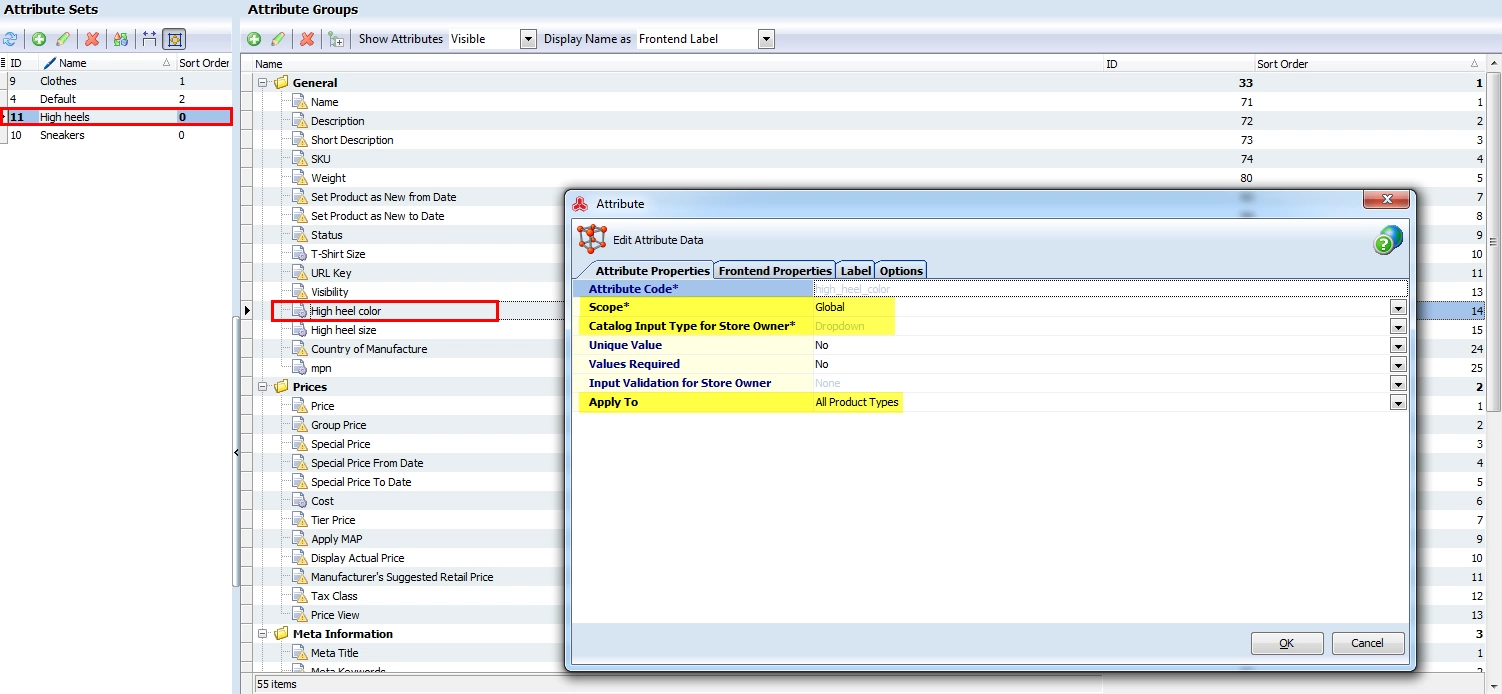
Task: Toggle the highlighted frame button in Attribute Sets toolbar
Action: click(175, 39)
